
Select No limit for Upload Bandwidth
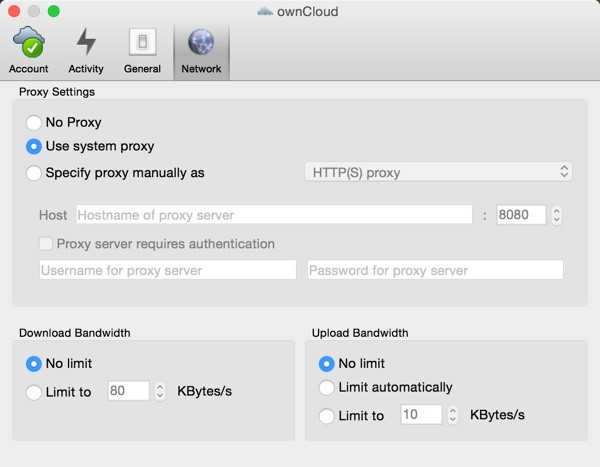pyautogui.click(x=326, y=364)
